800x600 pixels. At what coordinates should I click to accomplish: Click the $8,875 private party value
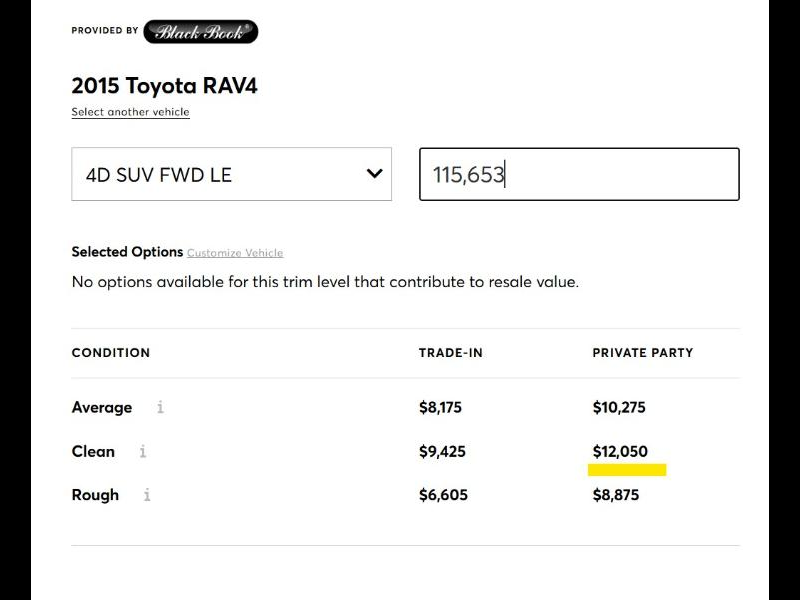[615, 495]
